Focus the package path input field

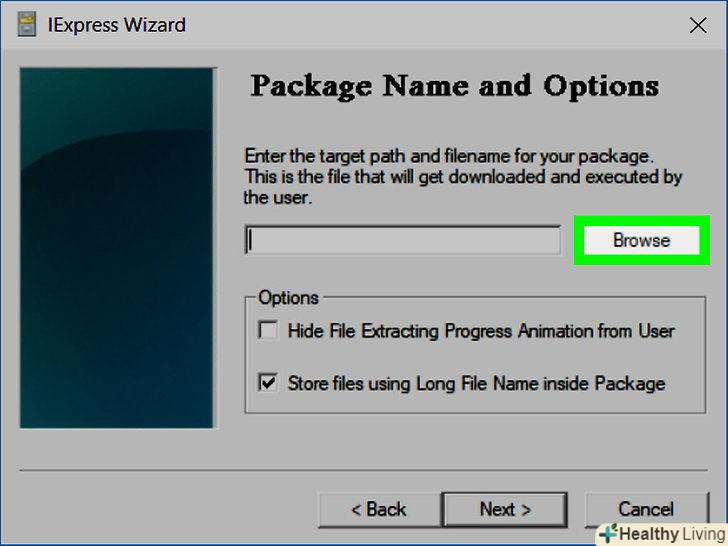(x=403, y=240)
